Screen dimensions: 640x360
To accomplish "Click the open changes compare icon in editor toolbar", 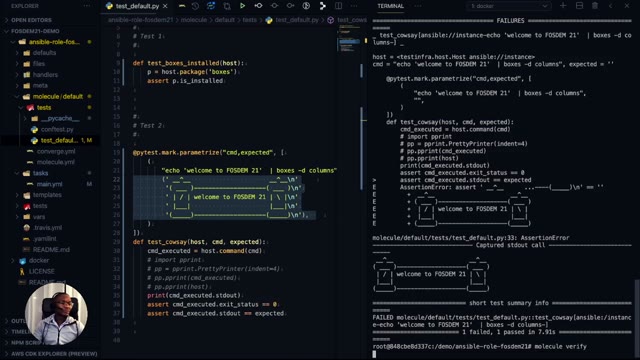I will click(x=227, y=6).
